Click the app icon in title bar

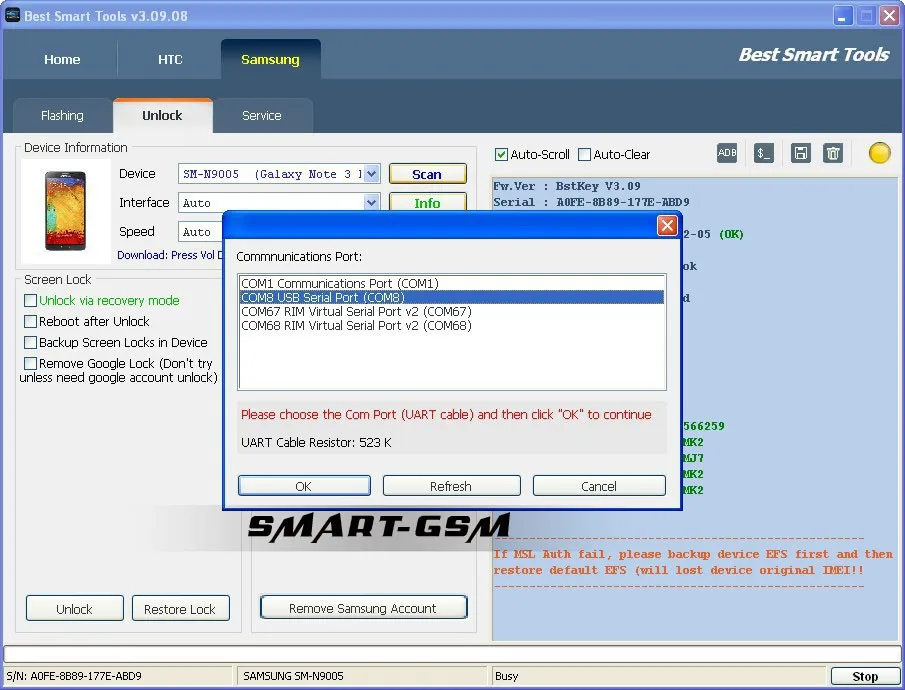click(12, 15)
